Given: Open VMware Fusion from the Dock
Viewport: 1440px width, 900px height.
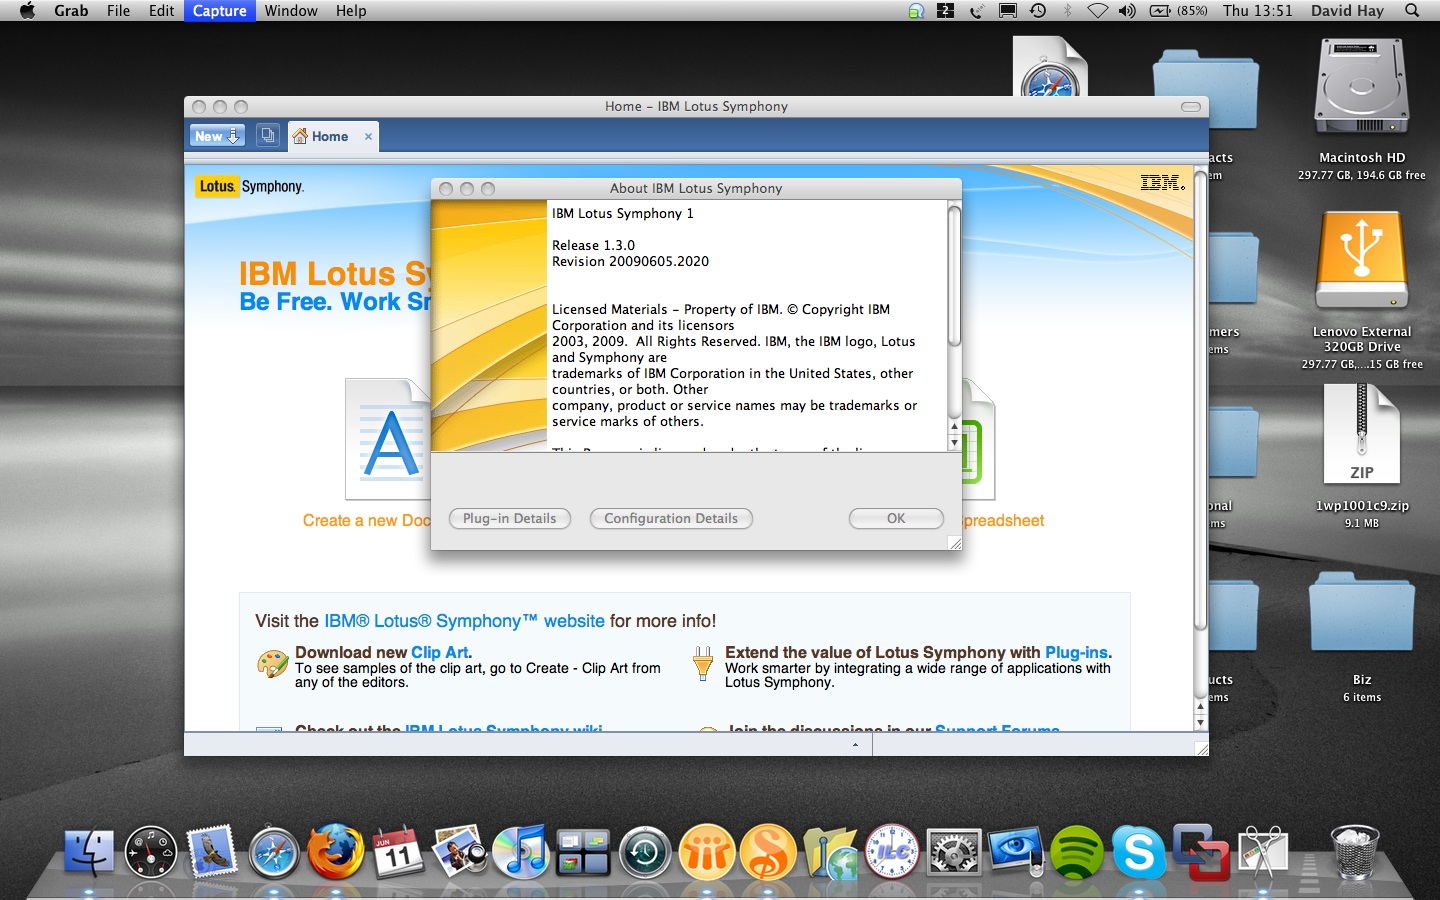Looking at the screenshot, I should (1200, 852).
